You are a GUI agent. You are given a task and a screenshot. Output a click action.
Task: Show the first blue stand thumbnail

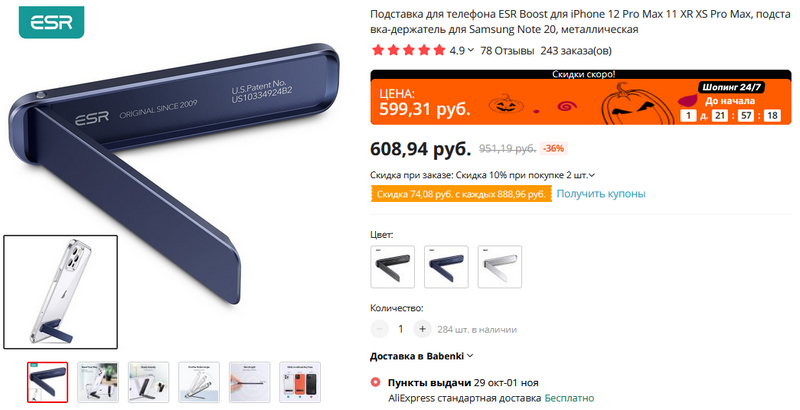click(x=47, y=382)
